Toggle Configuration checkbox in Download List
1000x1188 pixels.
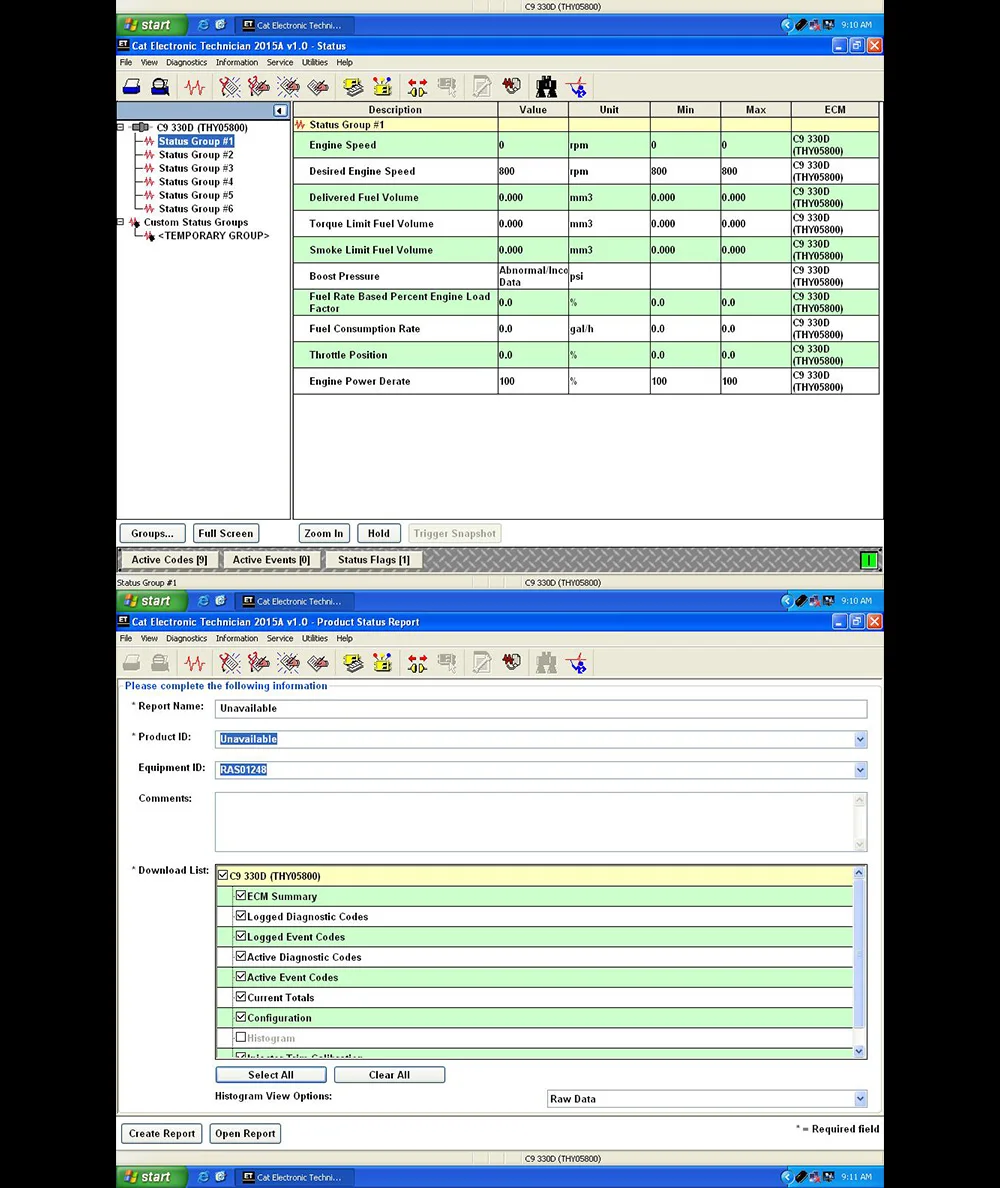coord(241,1018)
